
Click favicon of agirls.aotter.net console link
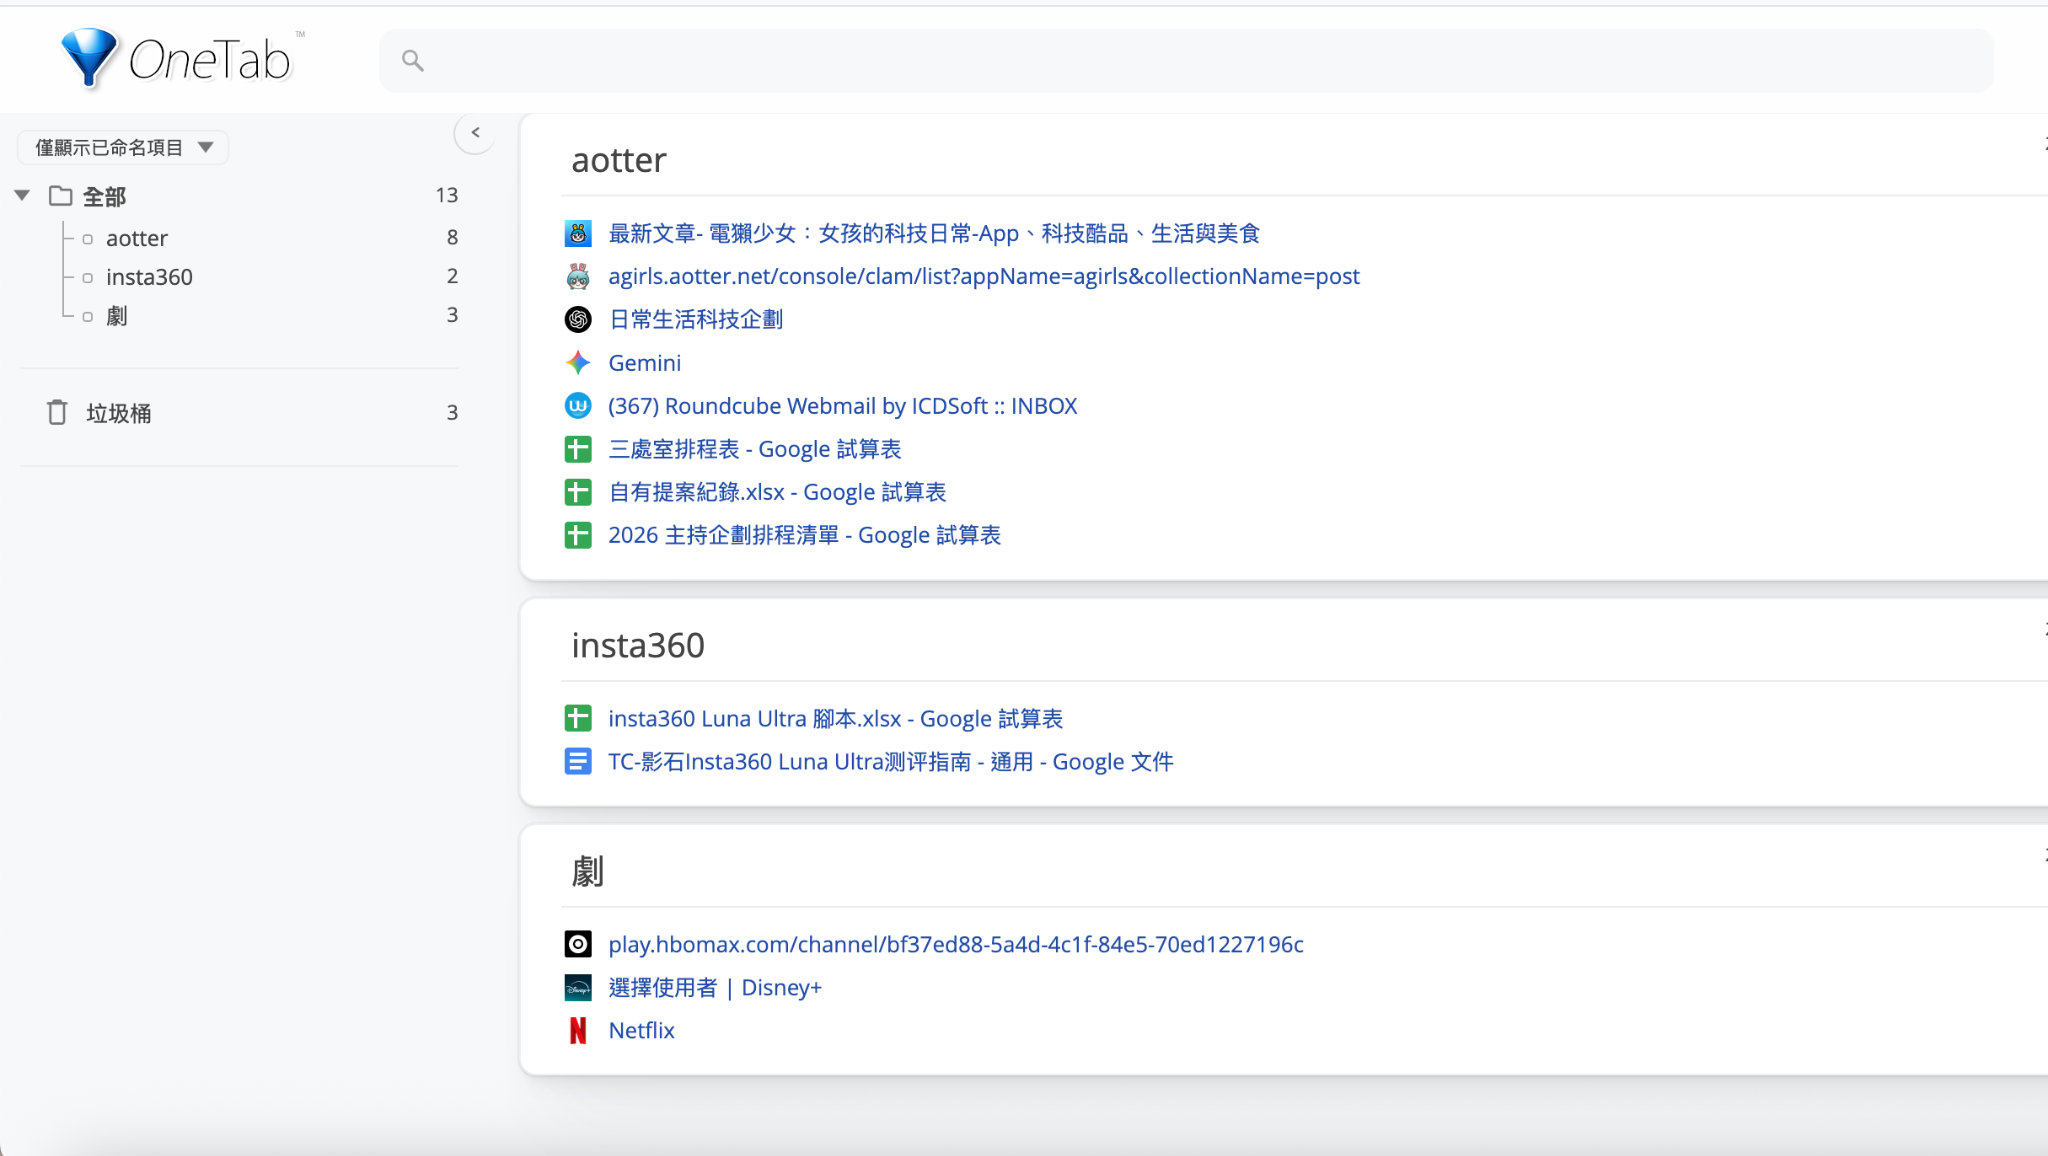(578, 276)
